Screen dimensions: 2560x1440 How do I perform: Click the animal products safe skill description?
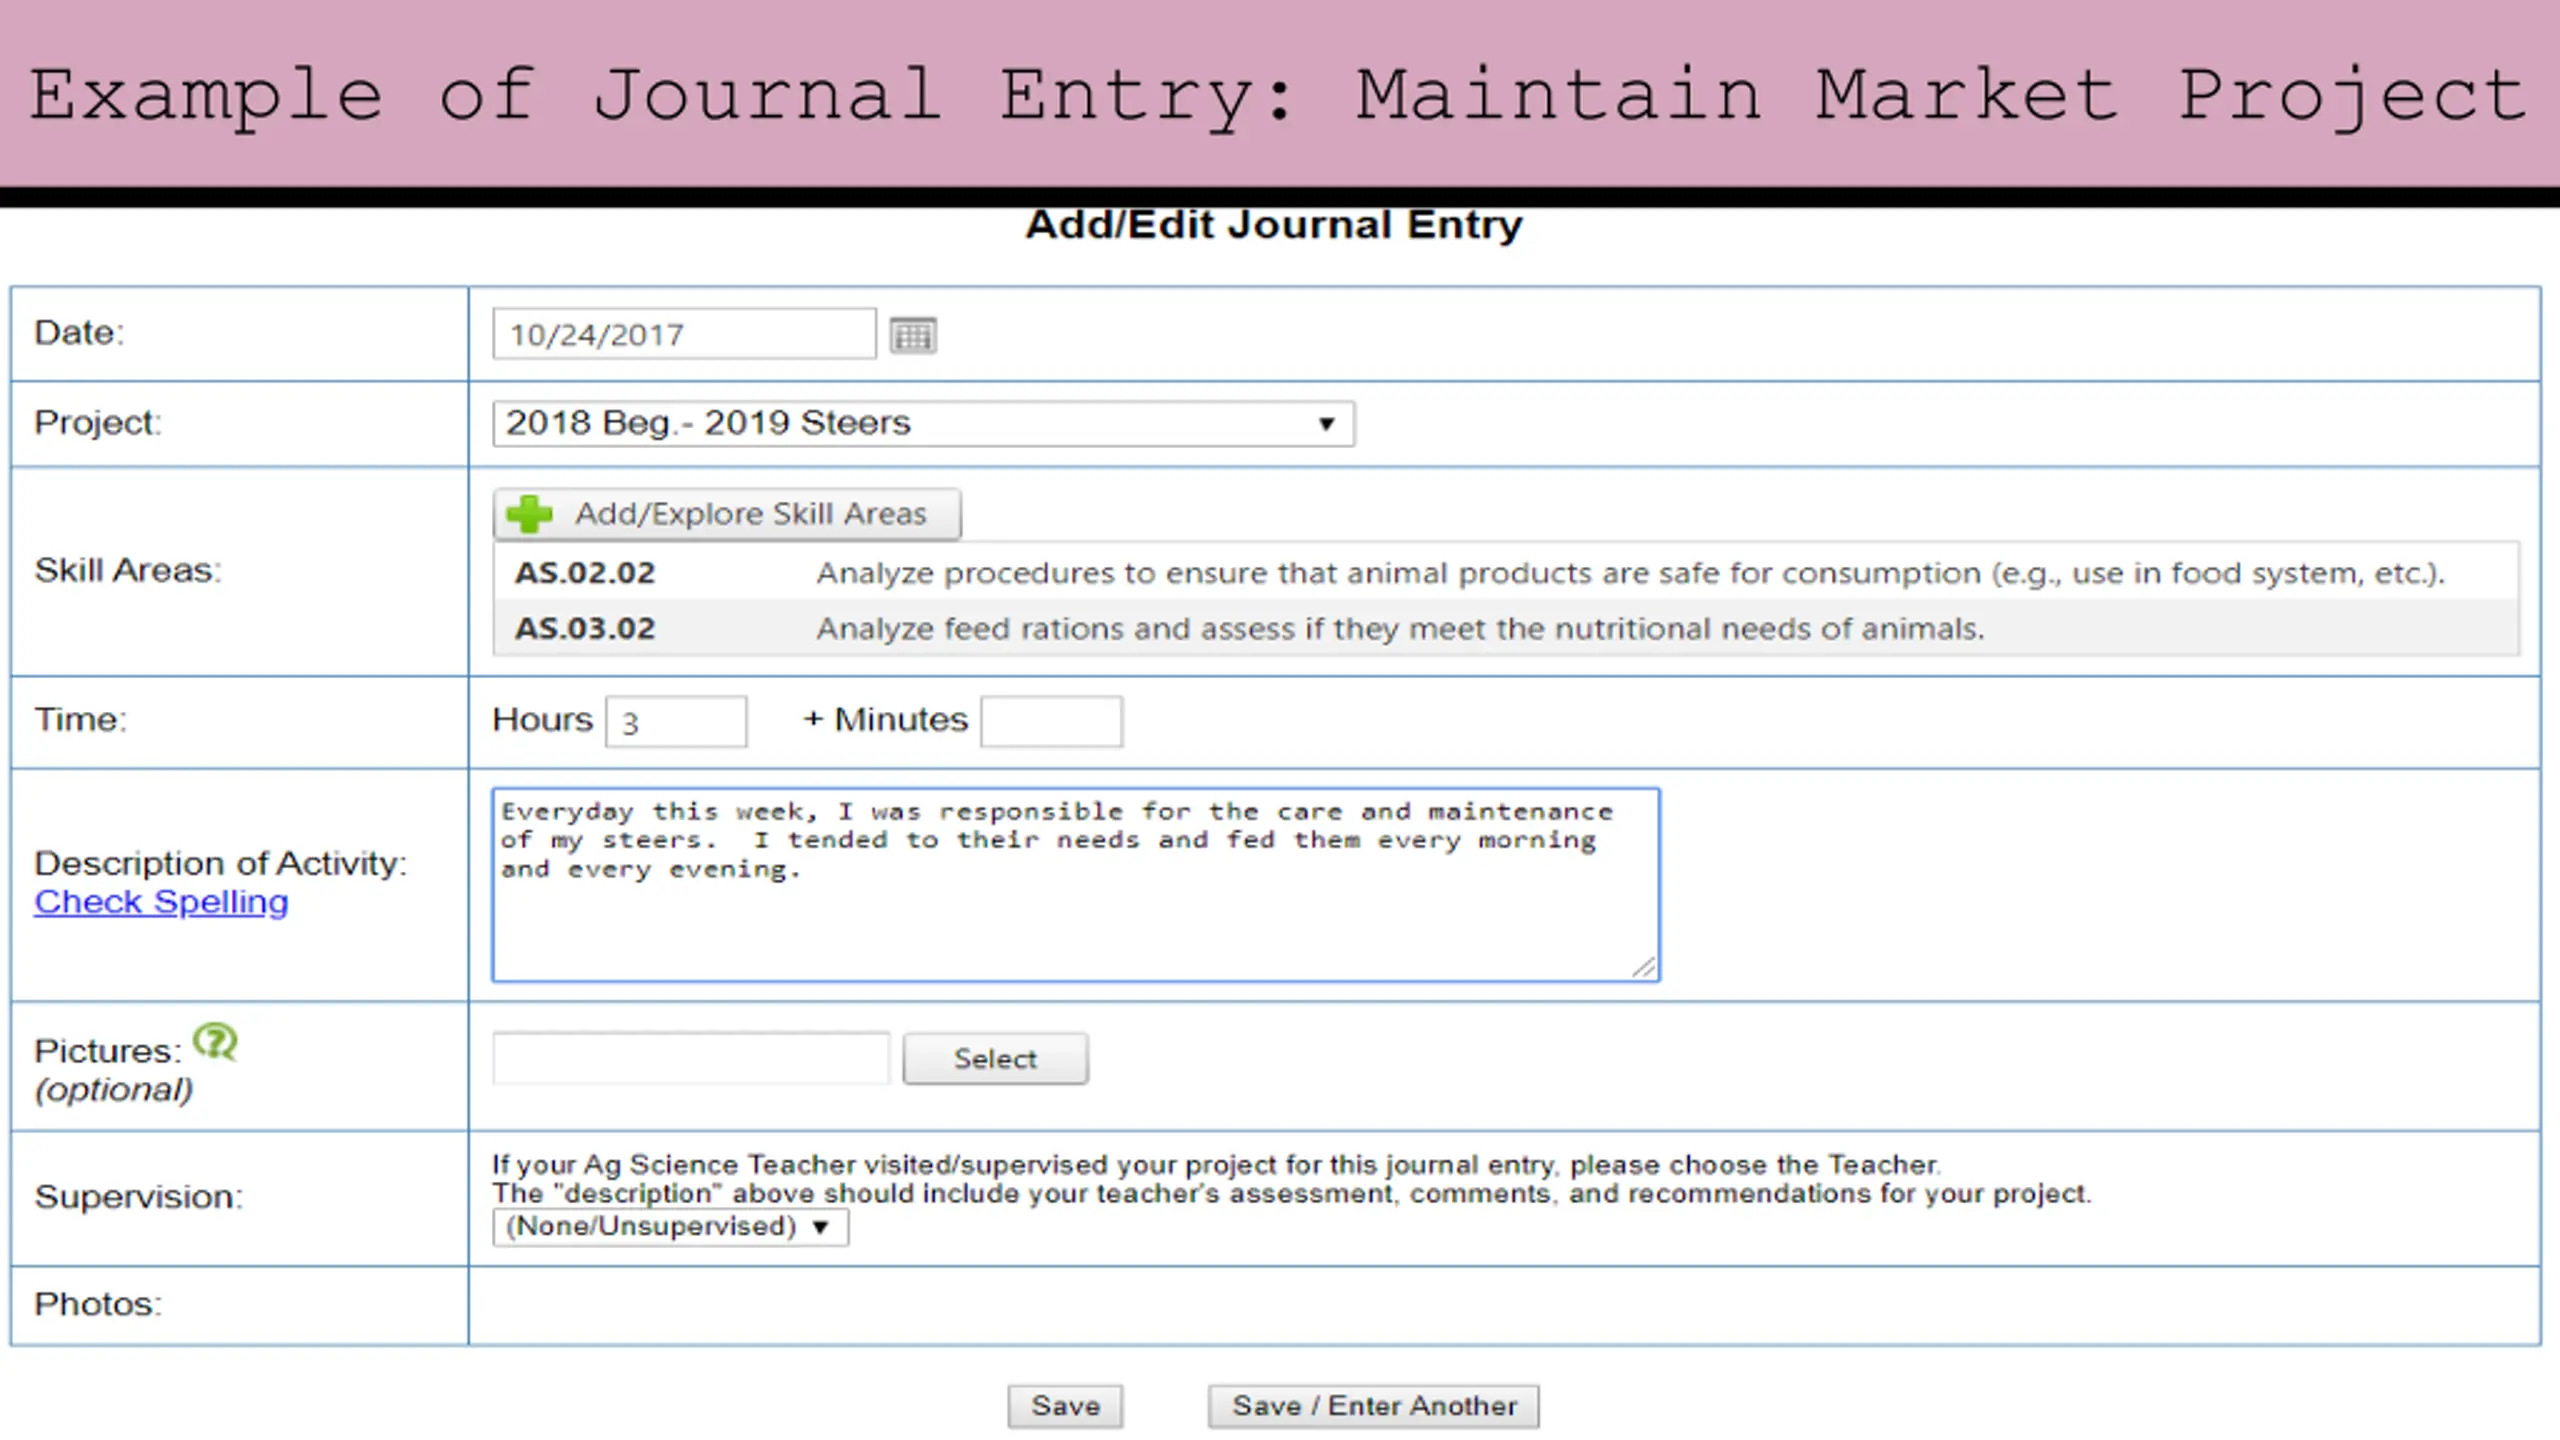coord(1630,574)
